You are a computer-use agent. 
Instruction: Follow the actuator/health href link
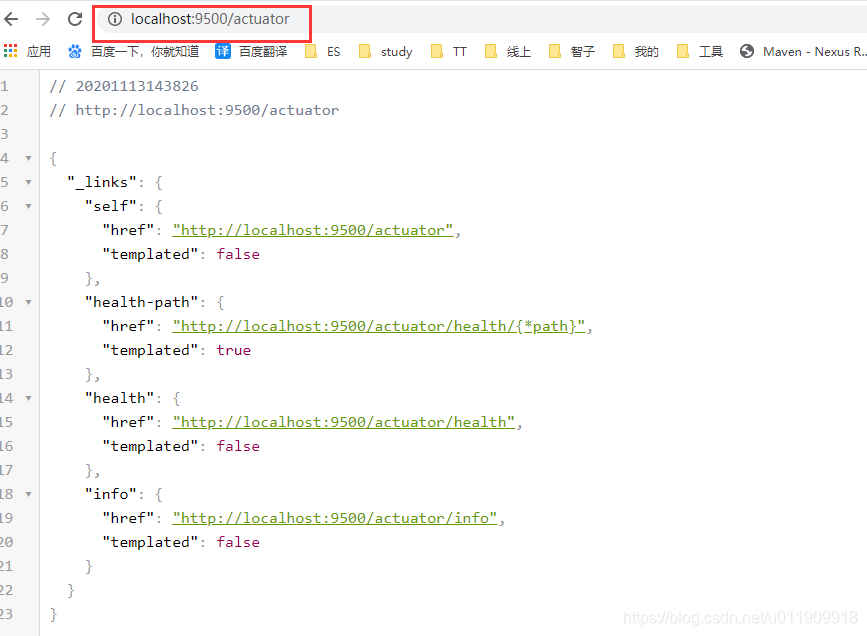344,422
